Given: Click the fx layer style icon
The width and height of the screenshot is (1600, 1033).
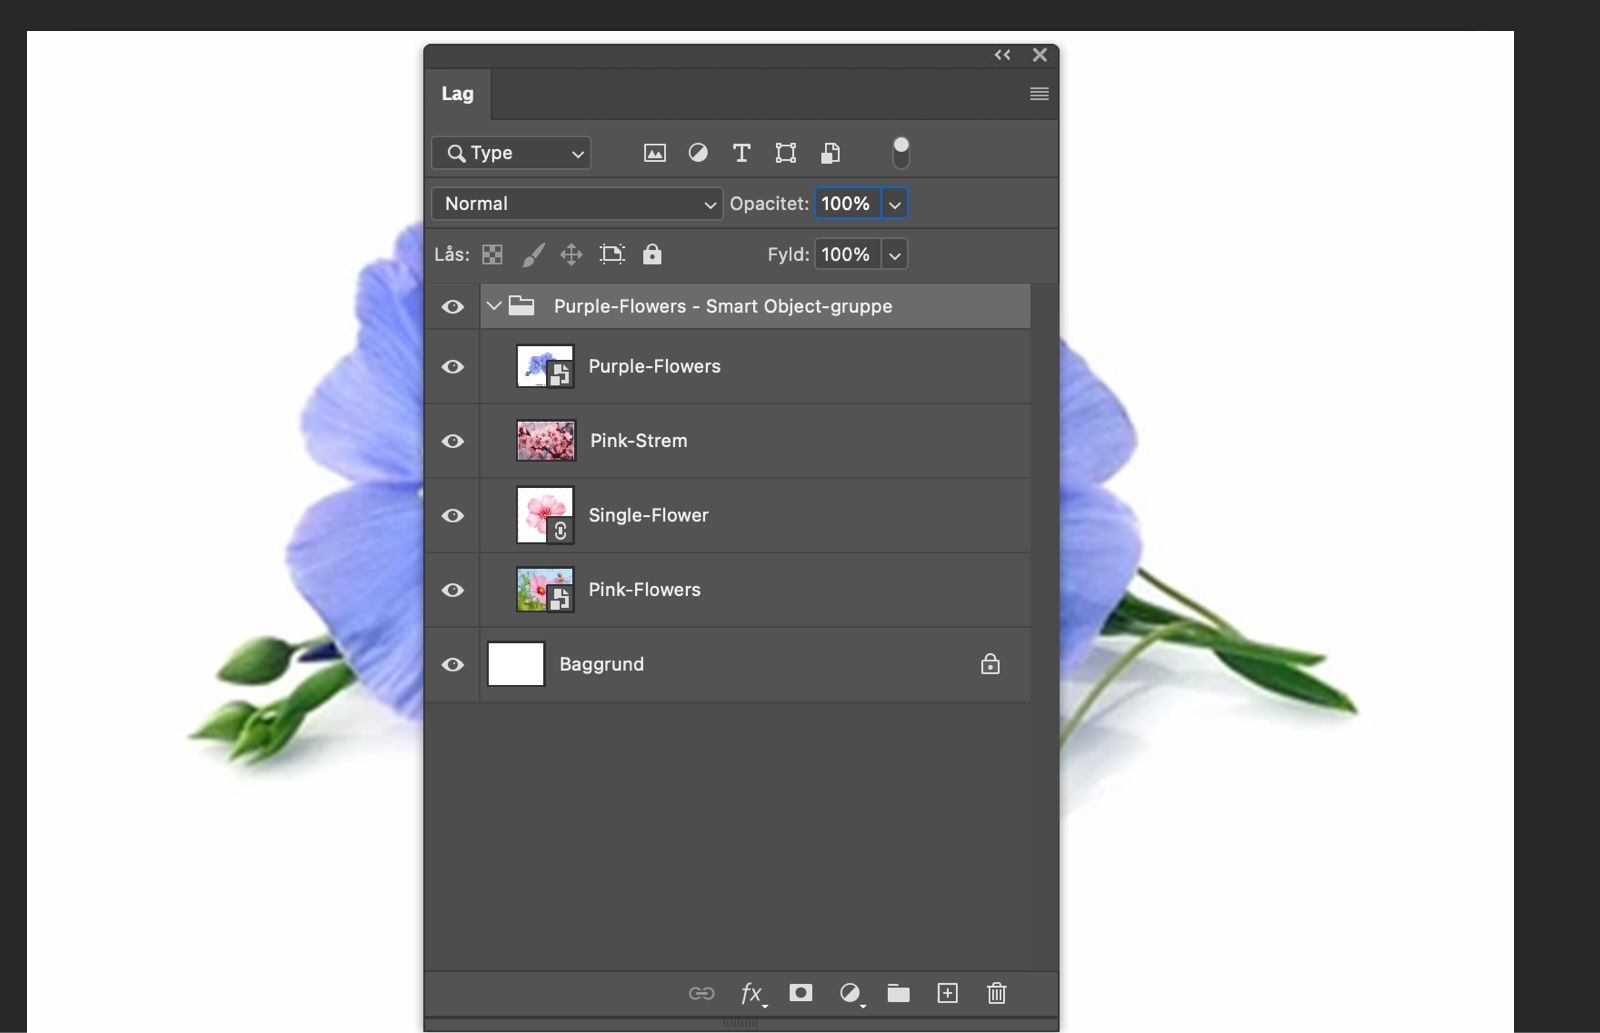Looking at the screenshot, I should click(752, 993).
